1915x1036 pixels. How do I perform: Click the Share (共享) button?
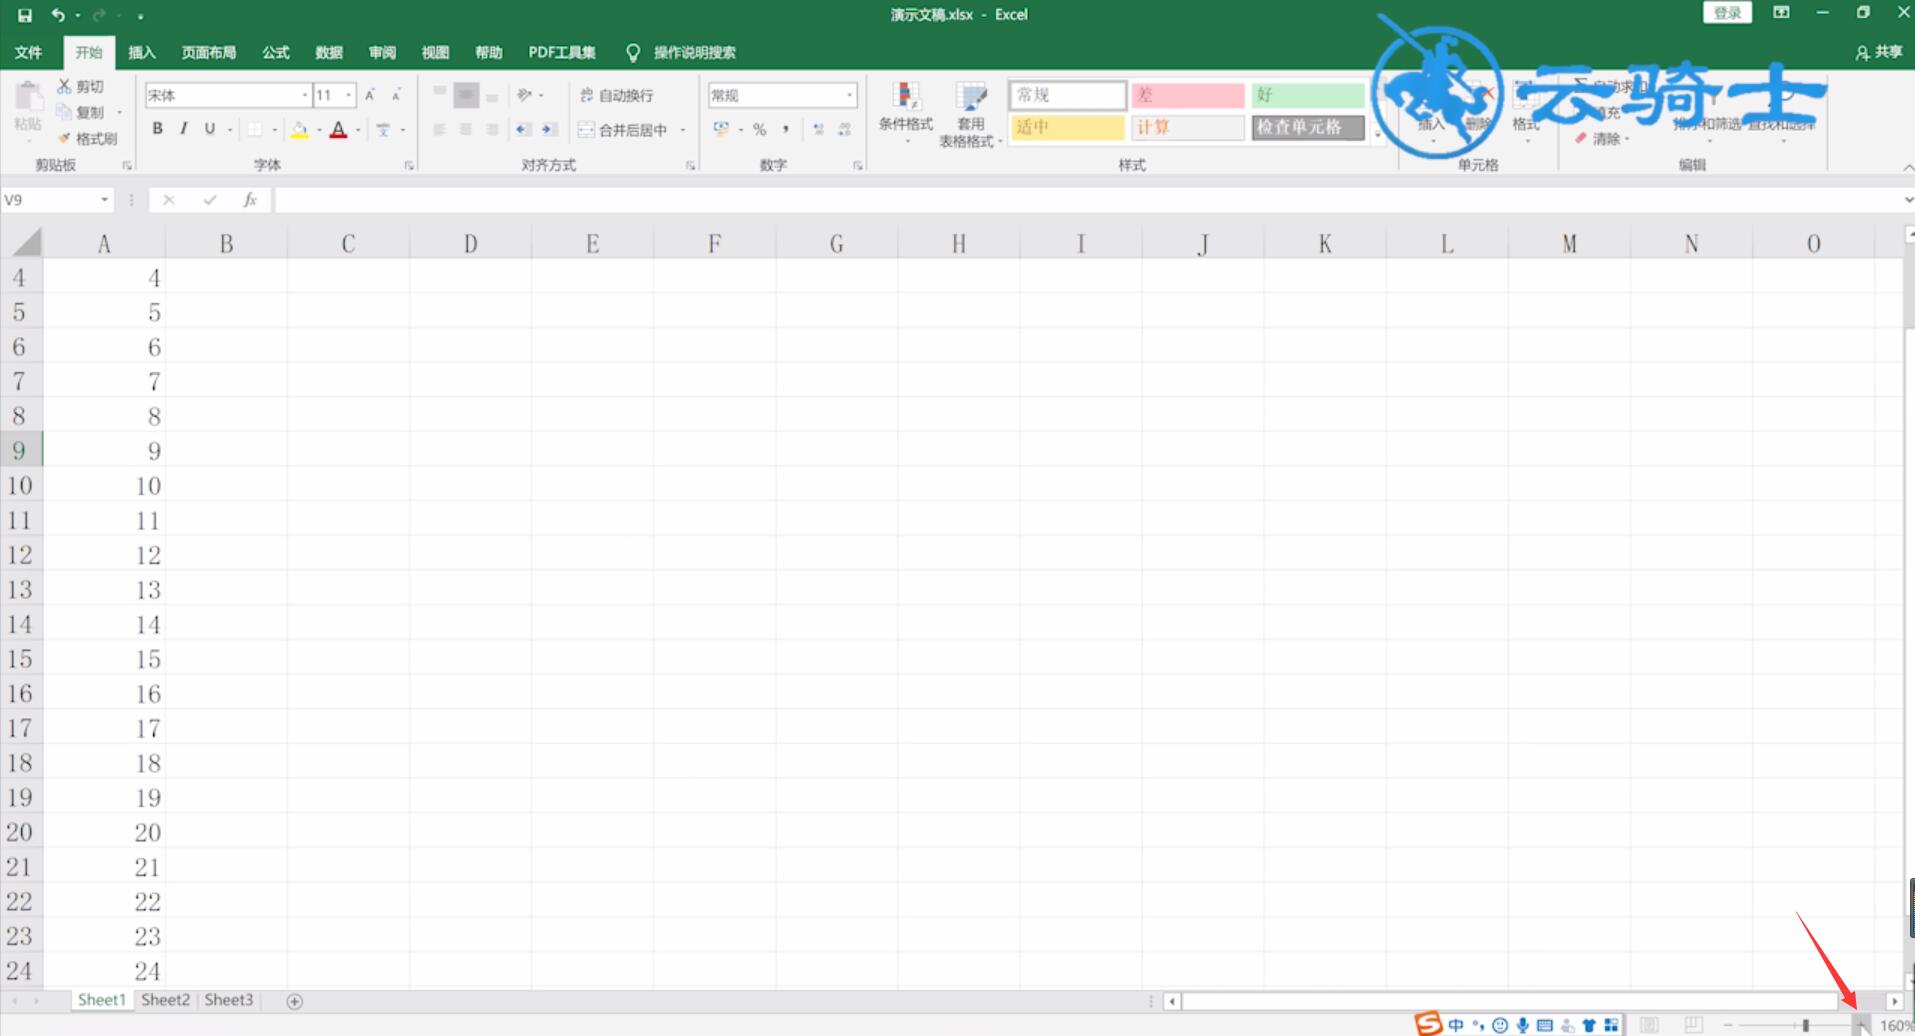tap(1879, 52)
